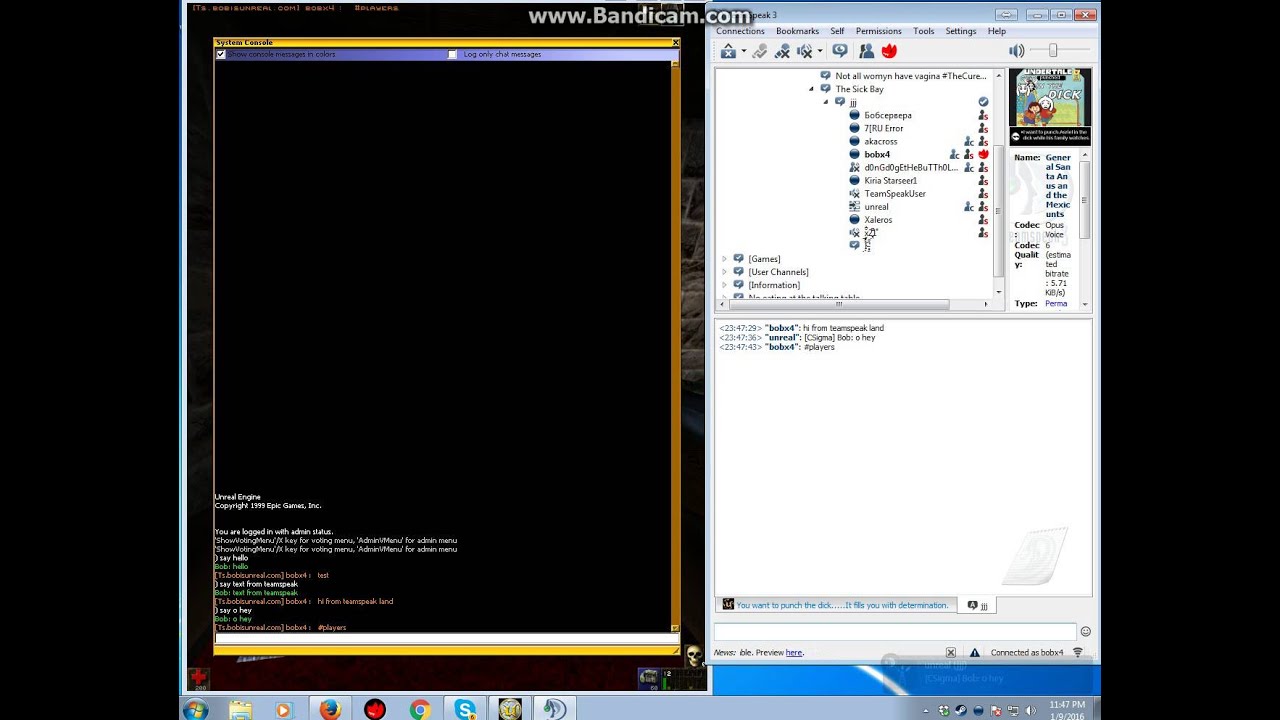This screenshot has height=720, width=1280.
Task: Click the TeamSpeak taskbar icon
Action: click(554, 709)
